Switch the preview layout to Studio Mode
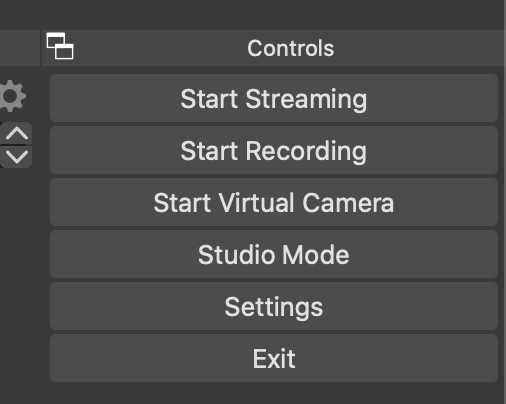 pyautogui.click(x=274, y=254)
